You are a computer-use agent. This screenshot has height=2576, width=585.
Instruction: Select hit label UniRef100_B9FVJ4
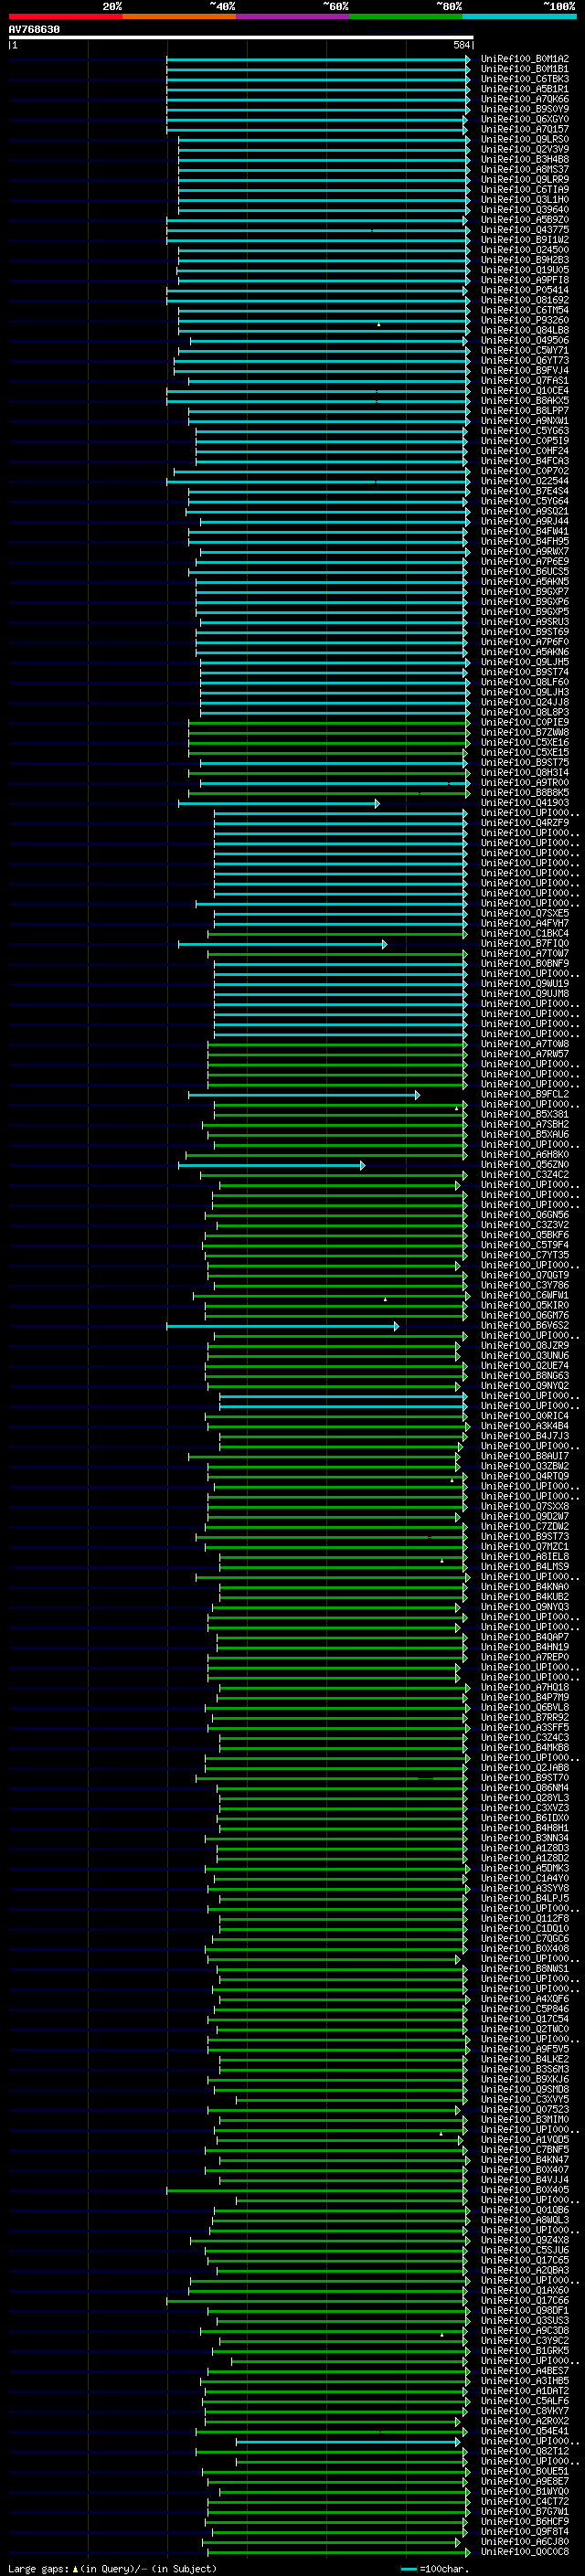click(525, 371)
